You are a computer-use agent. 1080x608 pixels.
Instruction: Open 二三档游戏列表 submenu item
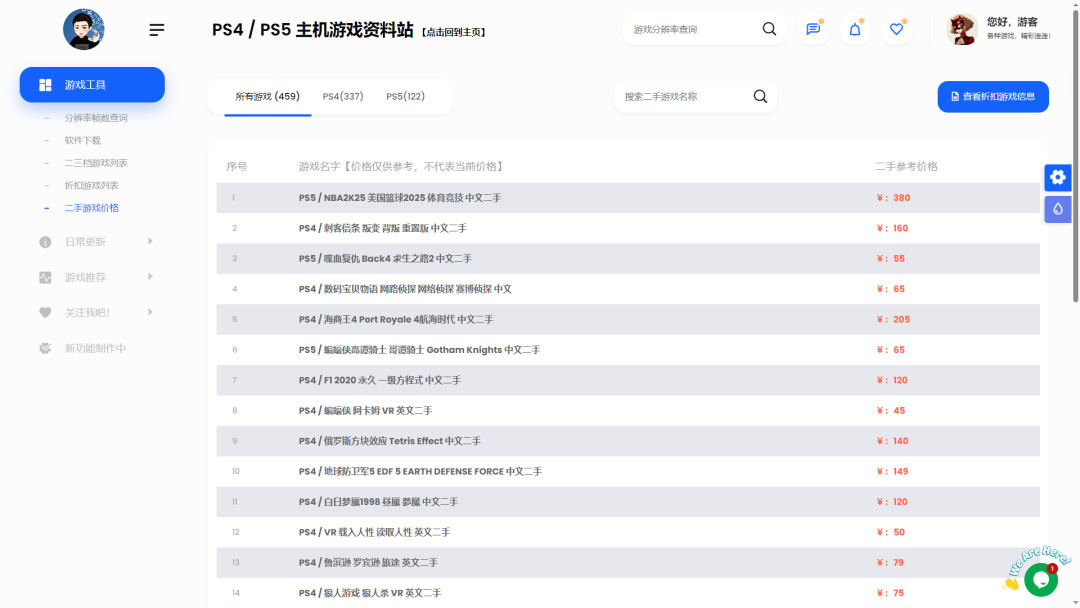click(x=96, y=163)
